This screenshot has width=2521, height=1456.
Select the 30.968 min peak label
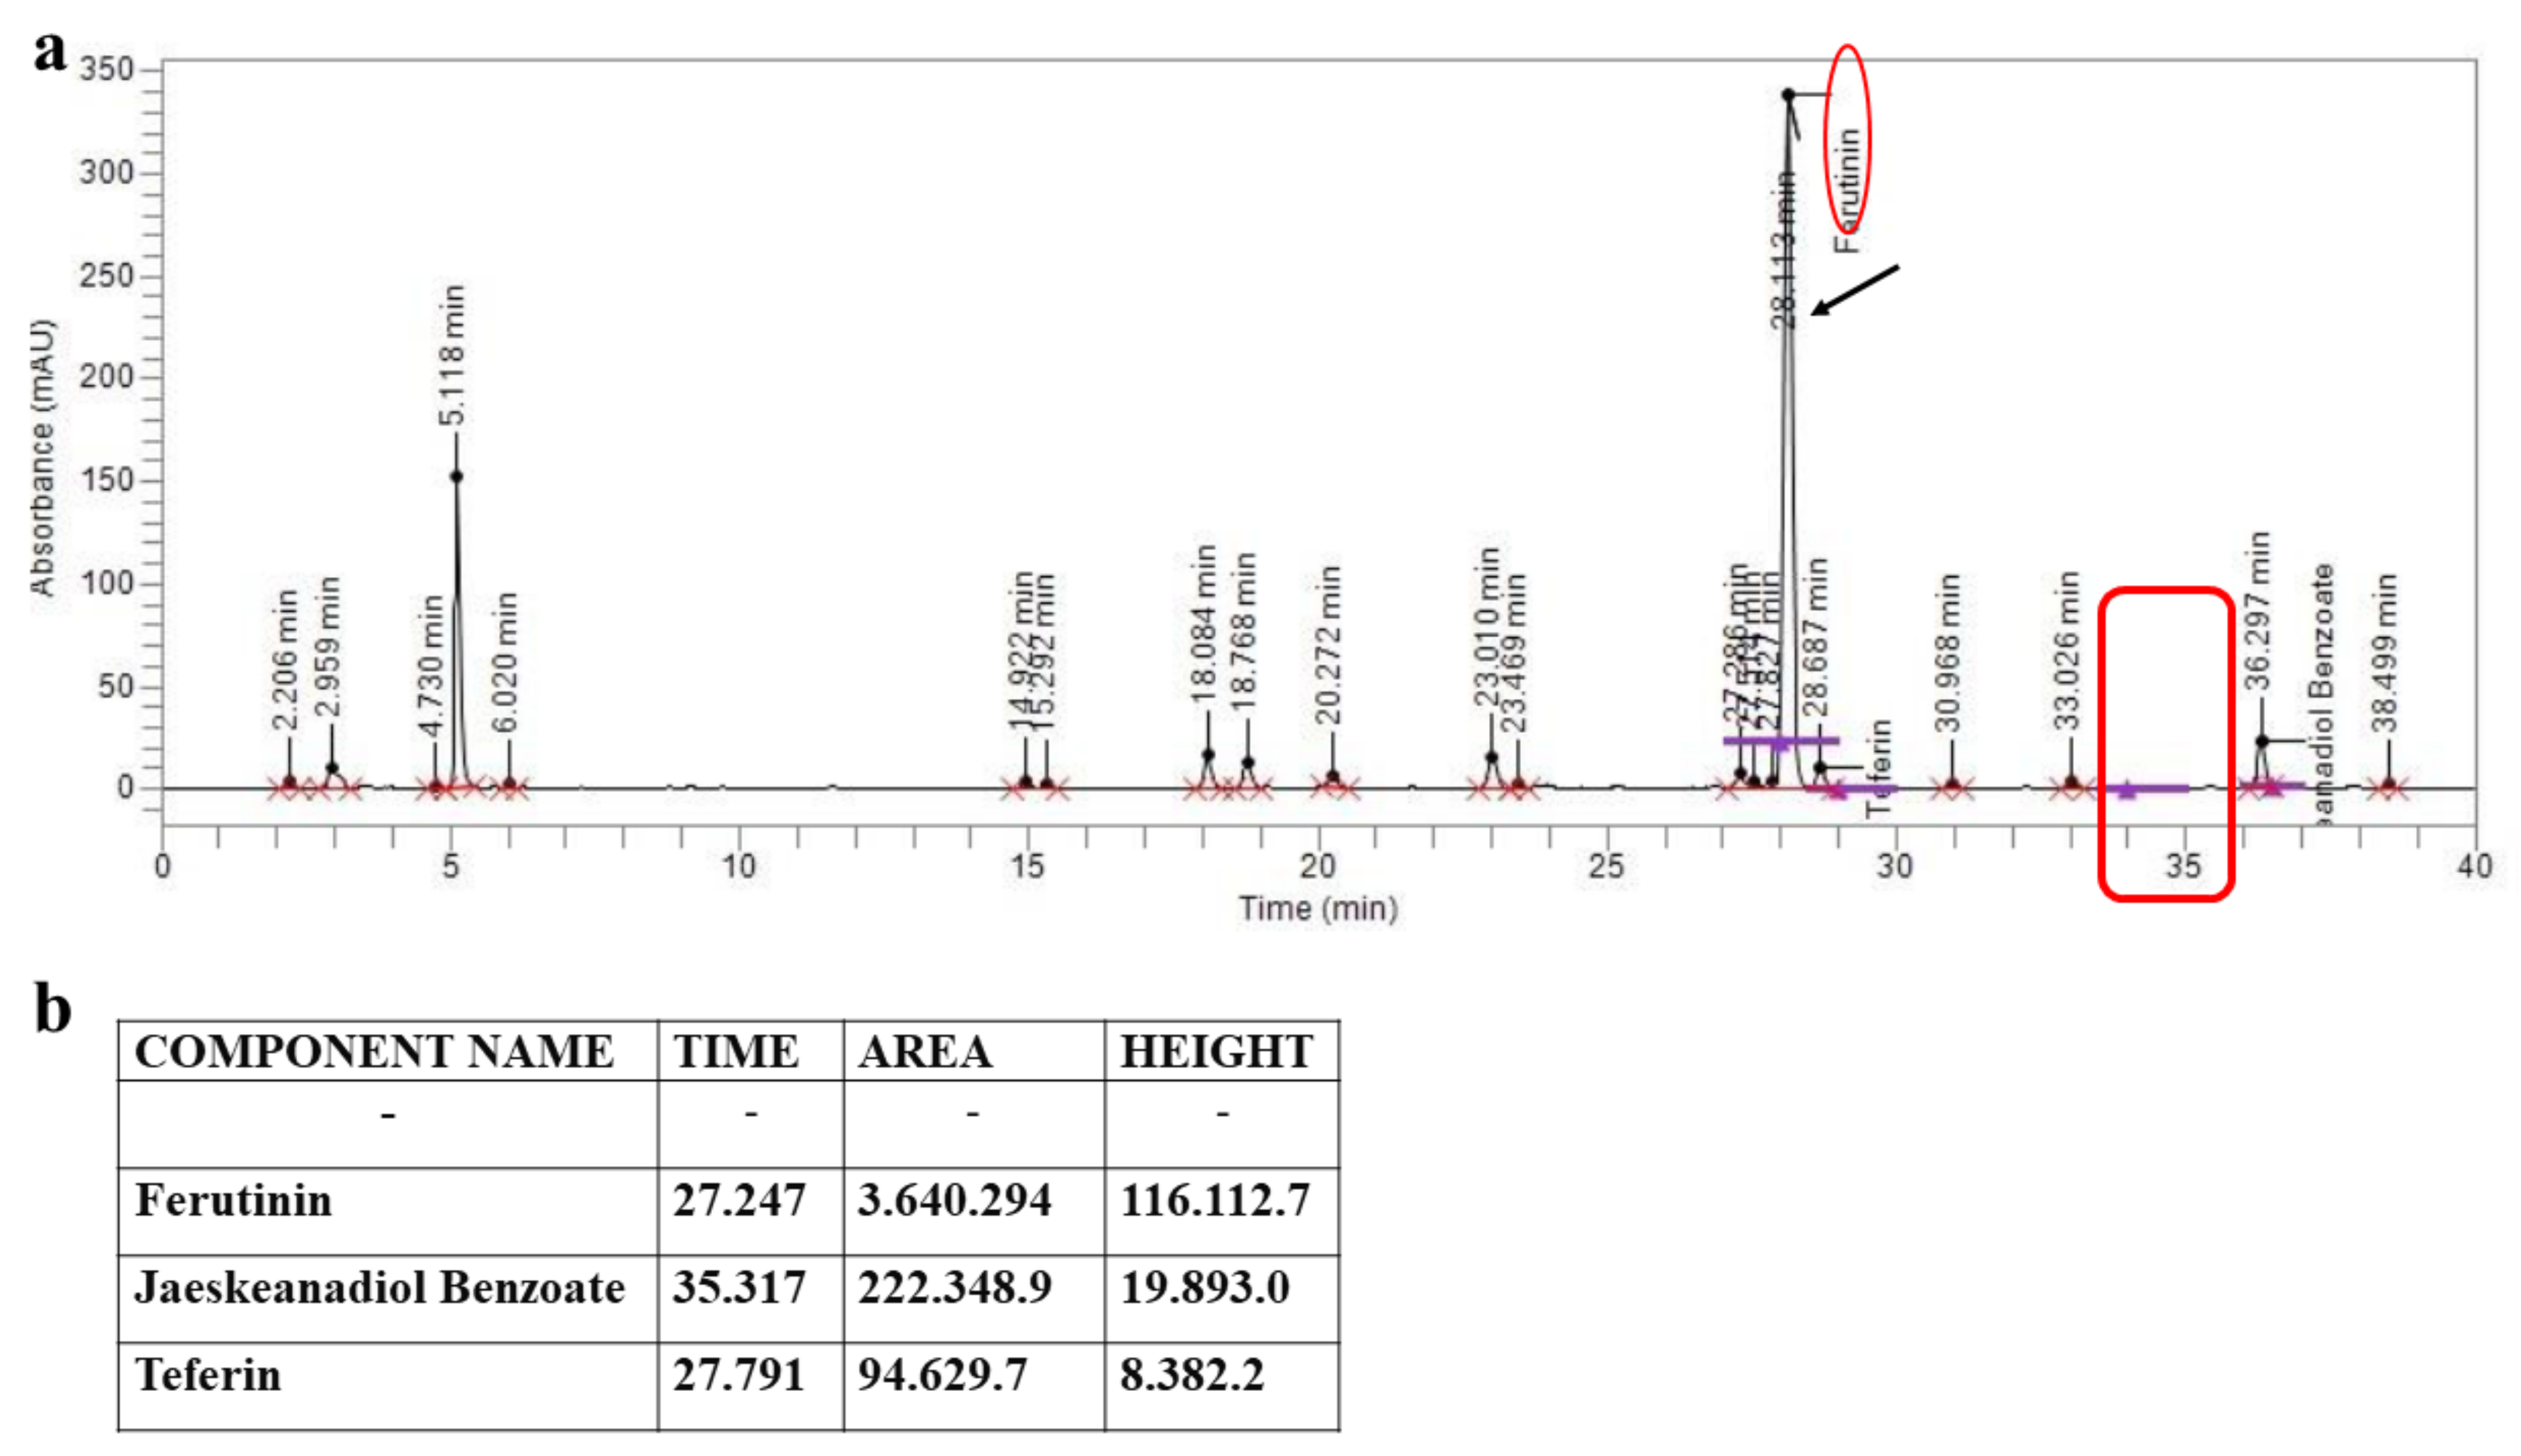1948,652
